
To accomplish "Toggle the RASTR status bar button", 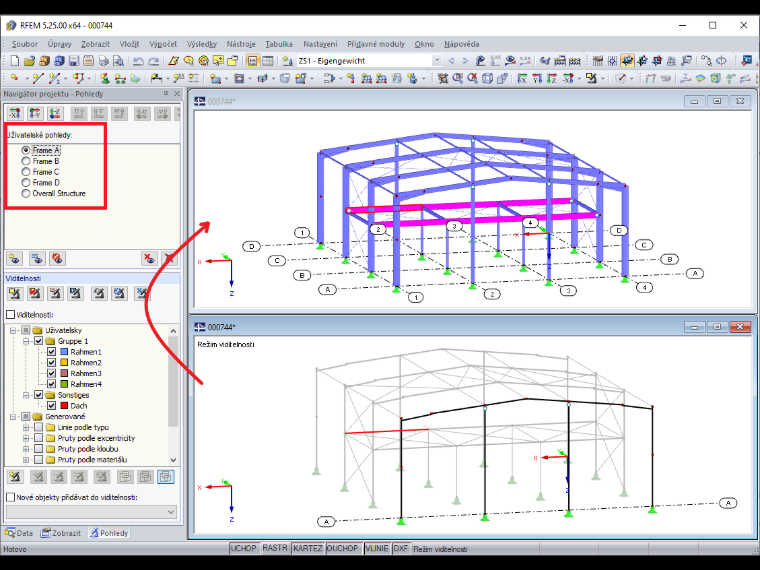I will pos(275,548).
